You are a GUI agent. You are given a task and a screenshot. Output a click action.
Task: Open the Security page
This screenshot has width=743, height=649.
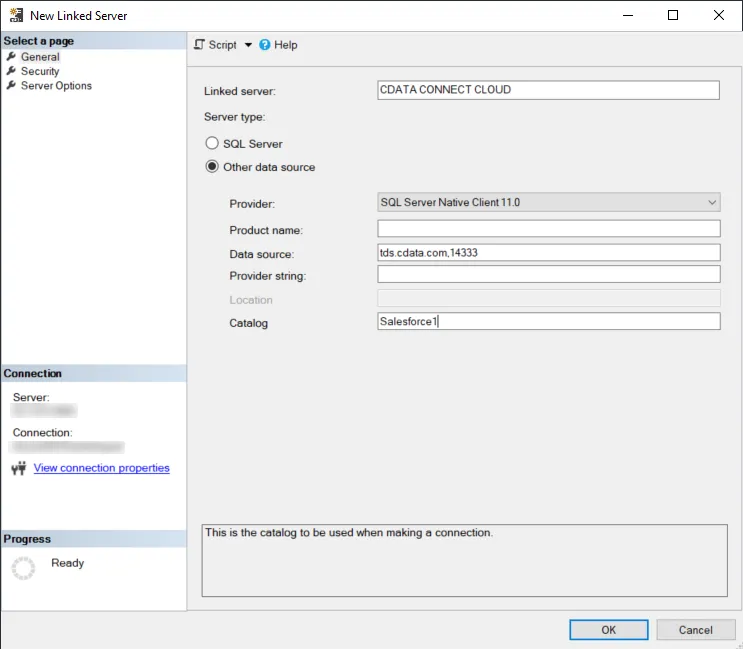40,71
